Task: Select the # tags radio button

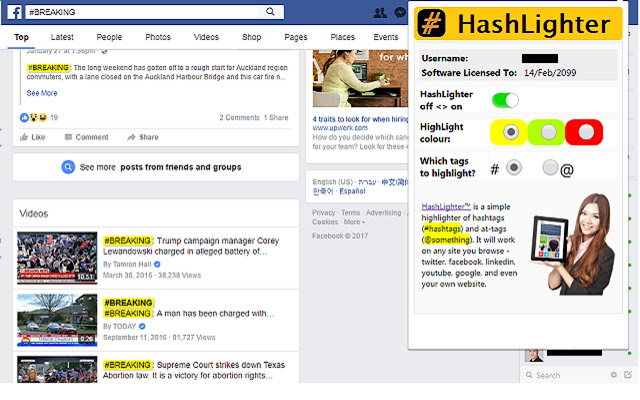Action: click(513, 167)
